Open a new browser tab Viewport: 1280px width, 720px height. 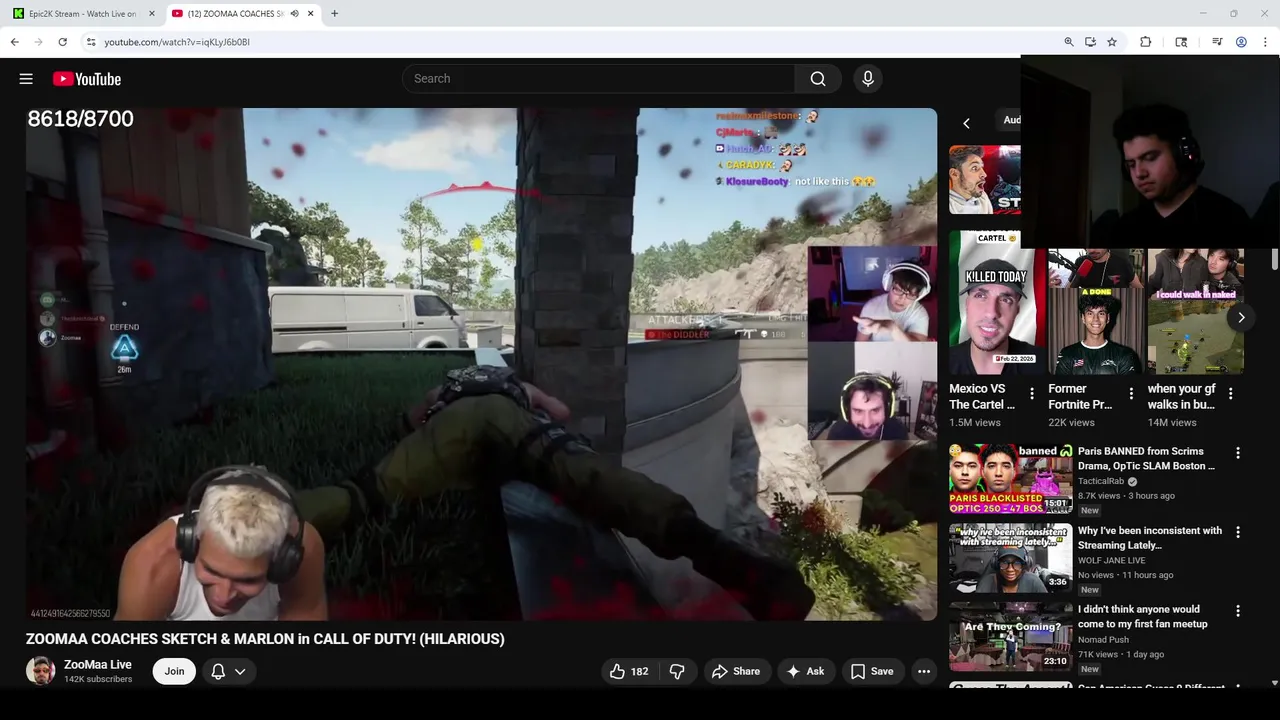tap(334, 14)
